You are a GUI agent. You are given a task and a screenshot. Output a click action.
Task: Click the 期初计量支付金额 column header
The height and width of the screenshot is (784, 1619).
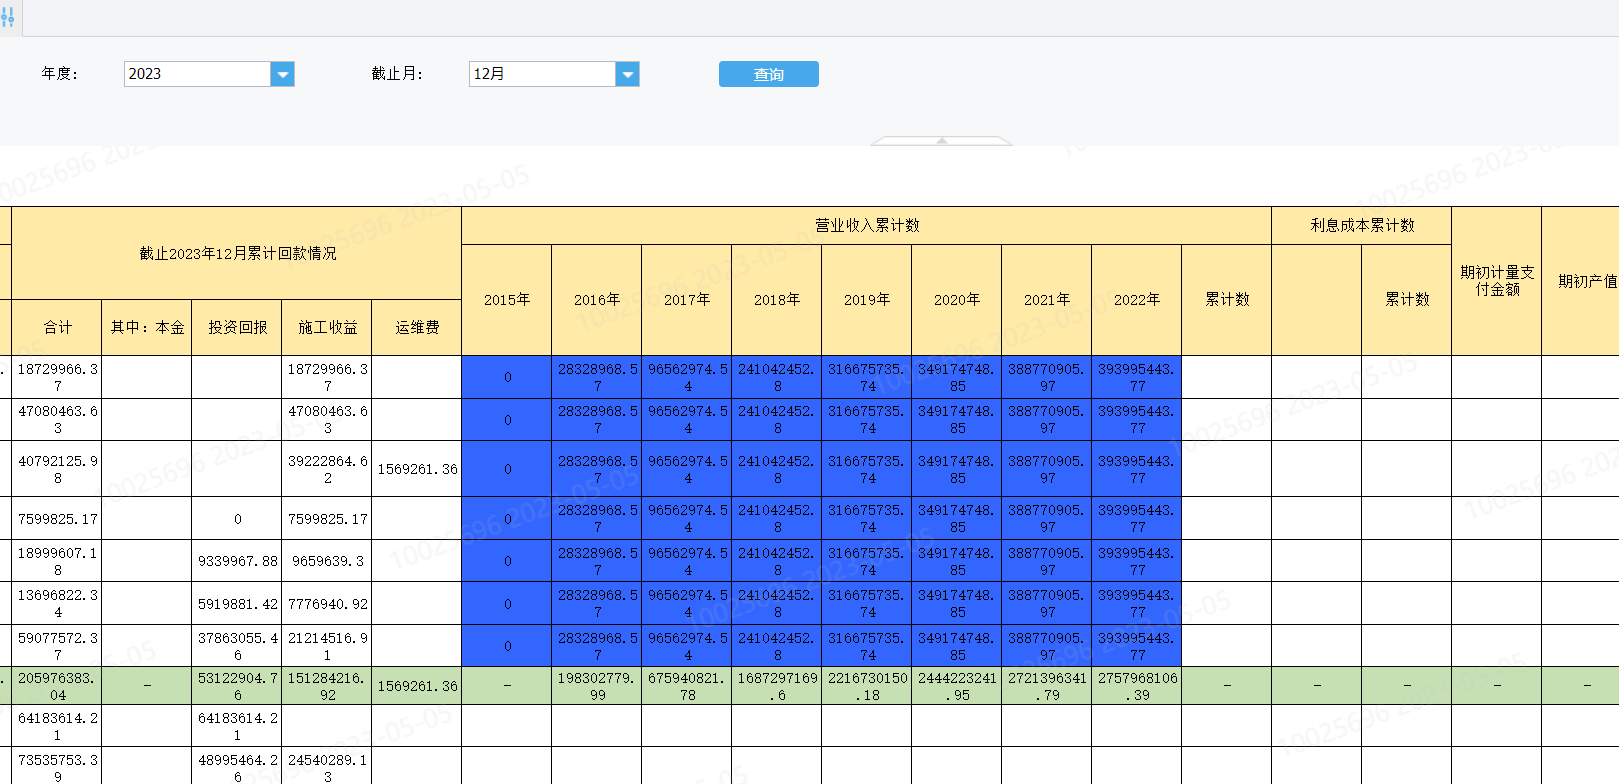pyautogui.click(x=1497, y=281)
